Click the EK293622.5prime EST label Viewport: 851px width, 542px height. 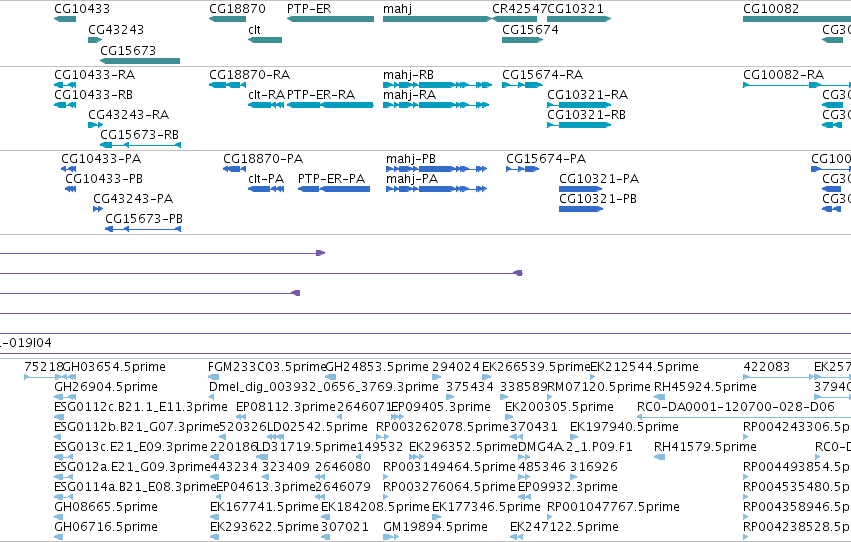[x=264, y=527]
